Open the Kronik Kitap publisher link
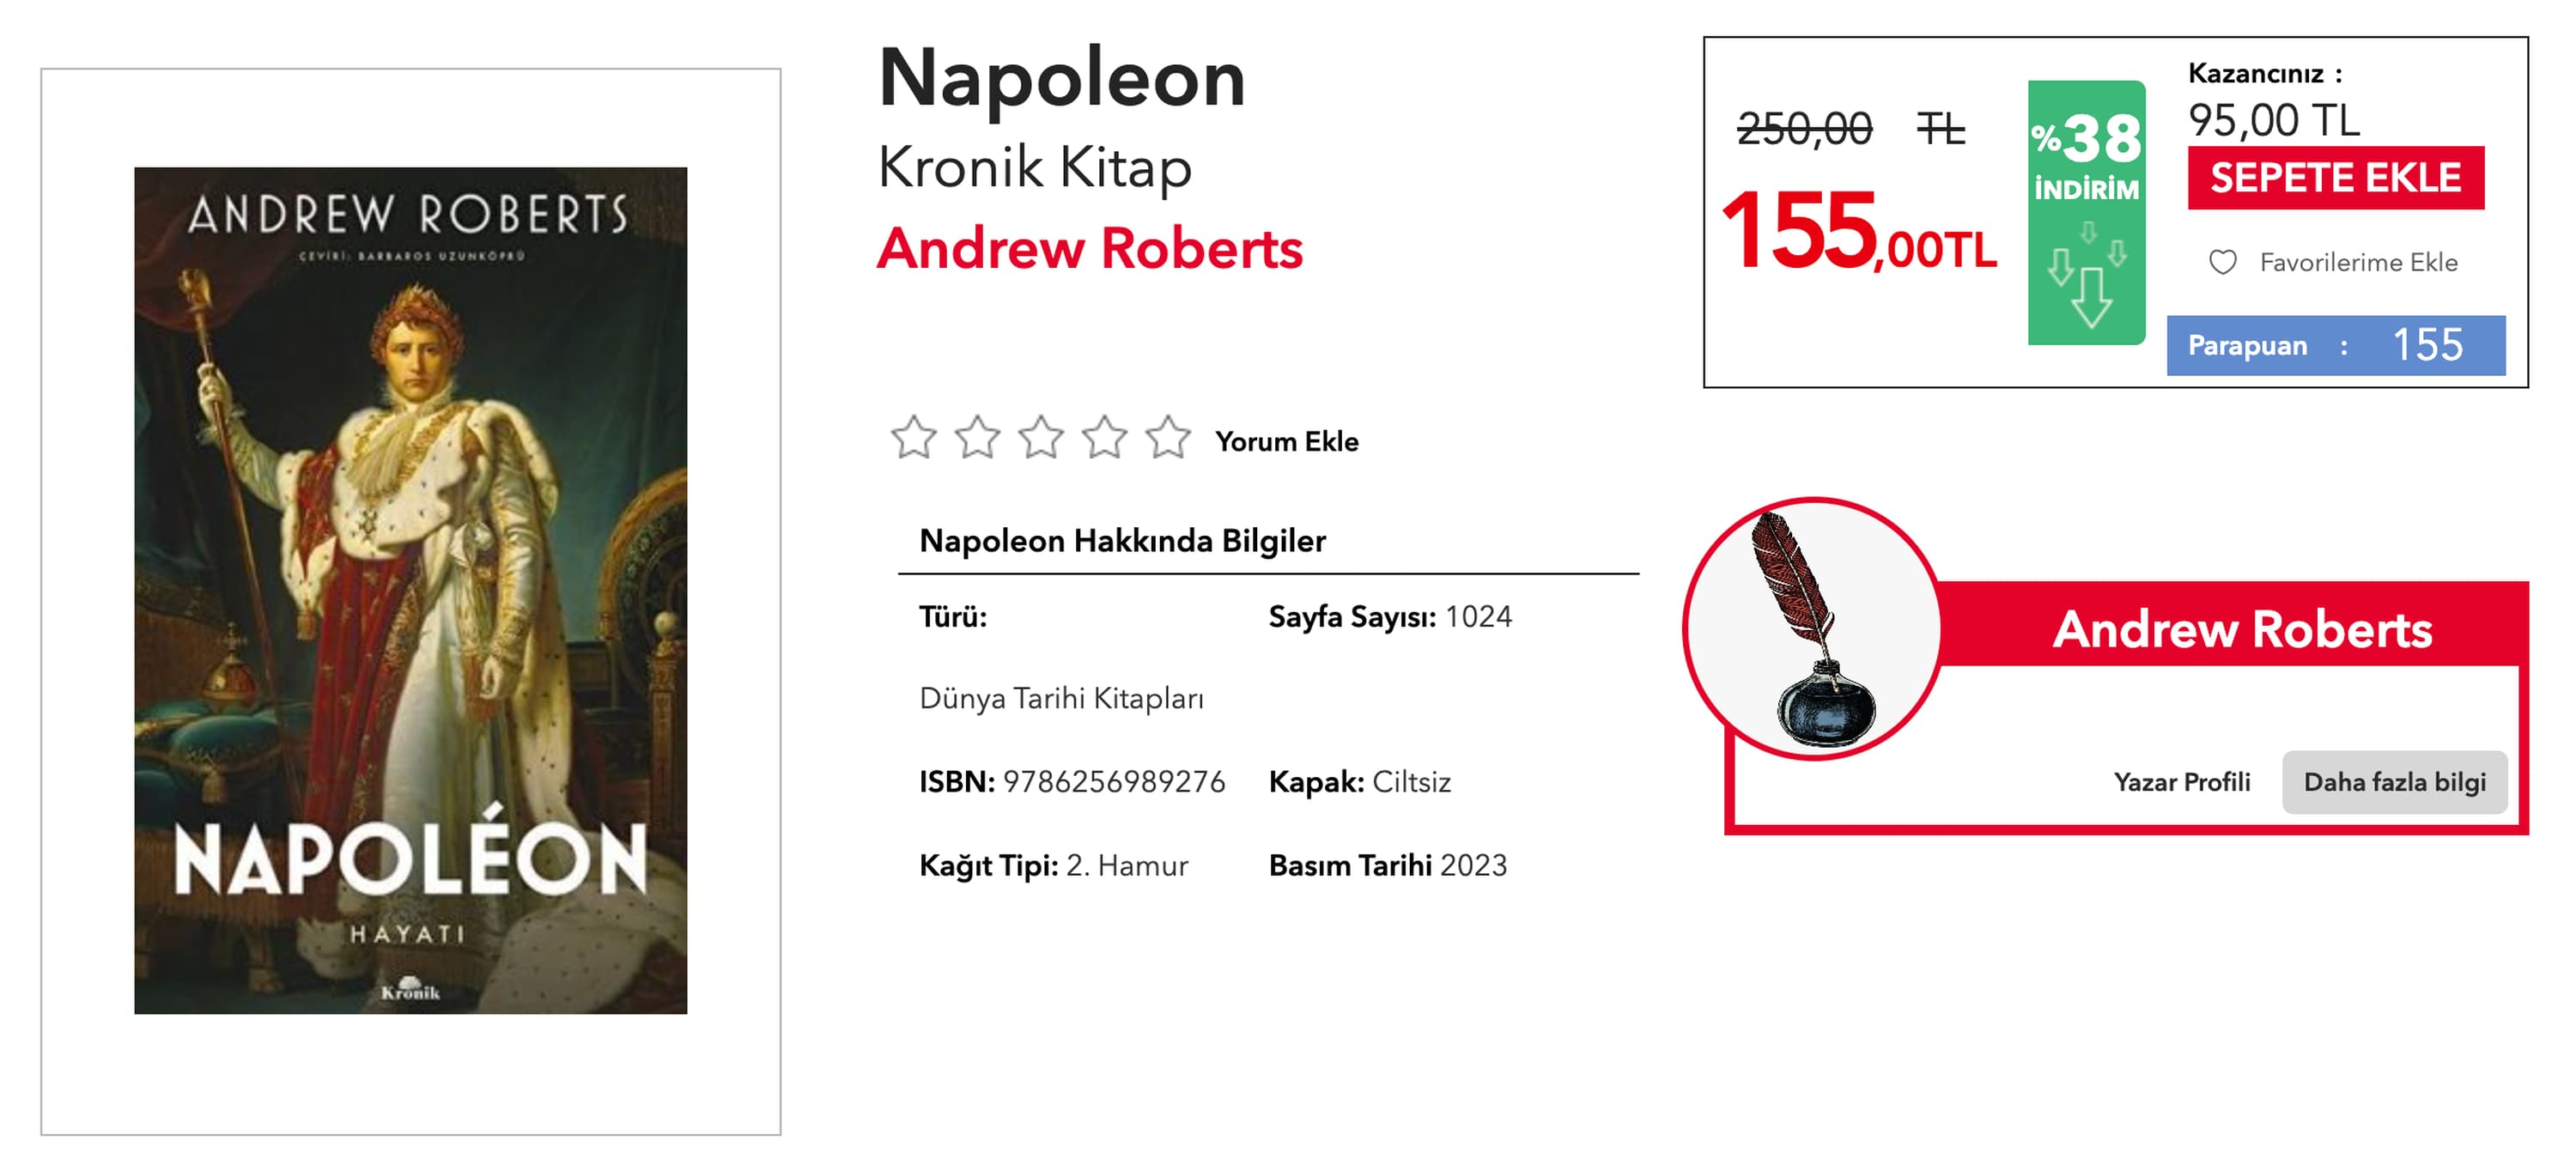The image size is (2576, 1171). [1035, 166]
